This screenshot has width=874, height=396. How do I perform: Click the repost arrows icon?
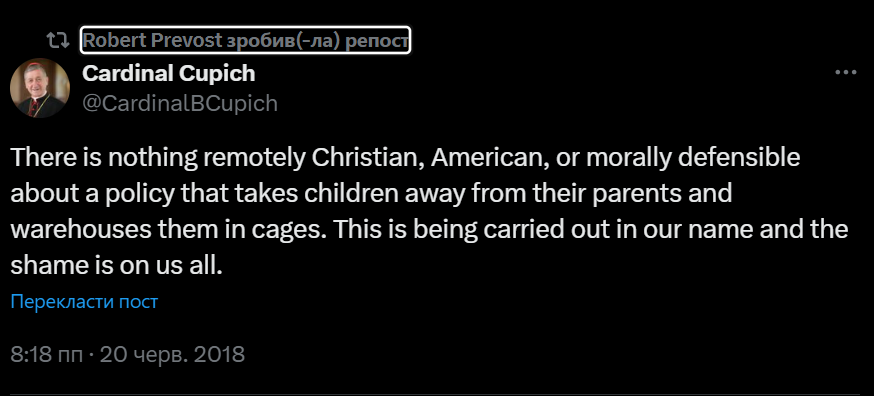click(x=57, y=40)
